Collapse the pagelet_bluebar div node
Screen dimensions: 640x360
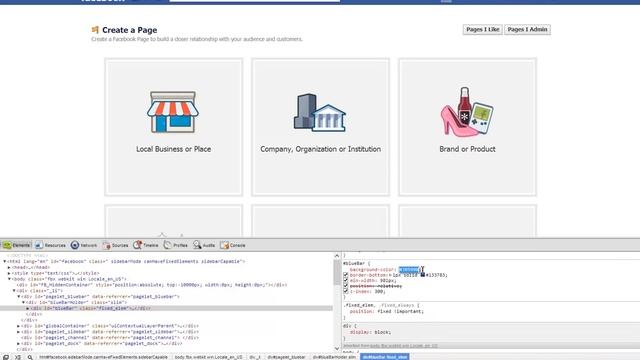[x=19, y=297]
